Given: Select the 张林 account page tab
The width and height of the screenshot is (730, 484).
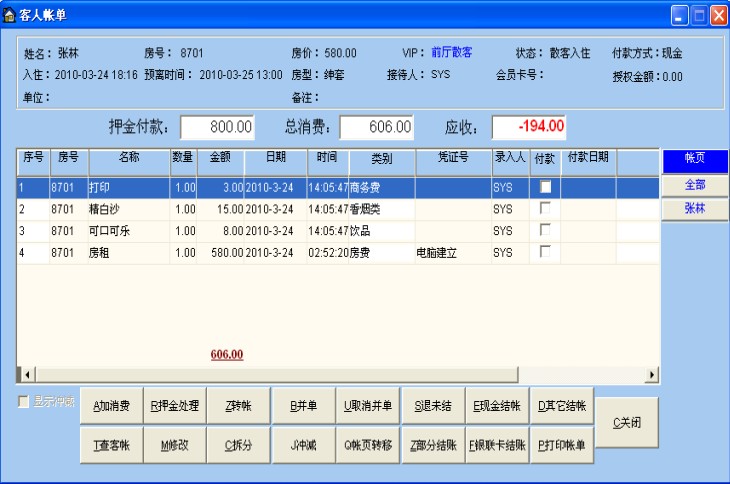Looking at the screenshot, I should coord(694,208).
